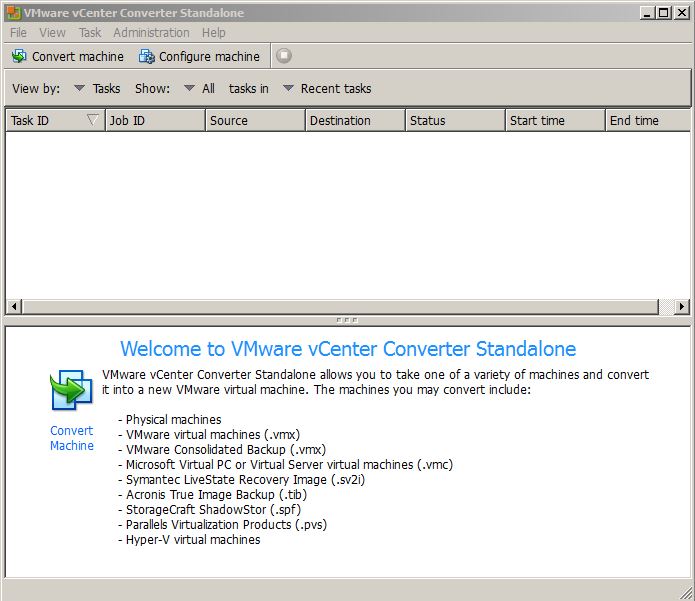Screen dimensions: 695x601
Task: Click the horizontal scrollbar left arrow
Action: tap(14, 306)
